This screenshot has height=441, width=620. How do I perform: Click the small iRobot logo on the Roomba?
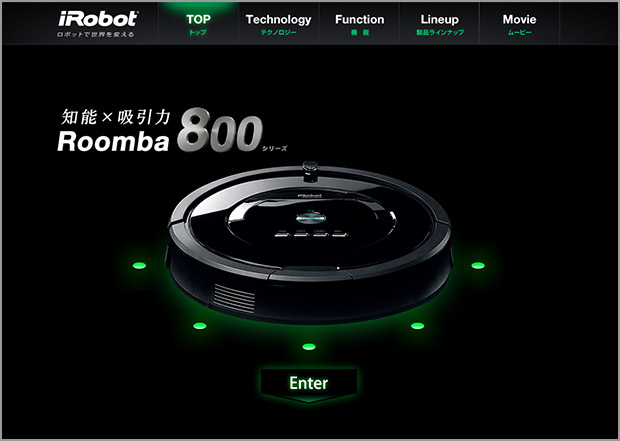point(310,195)
